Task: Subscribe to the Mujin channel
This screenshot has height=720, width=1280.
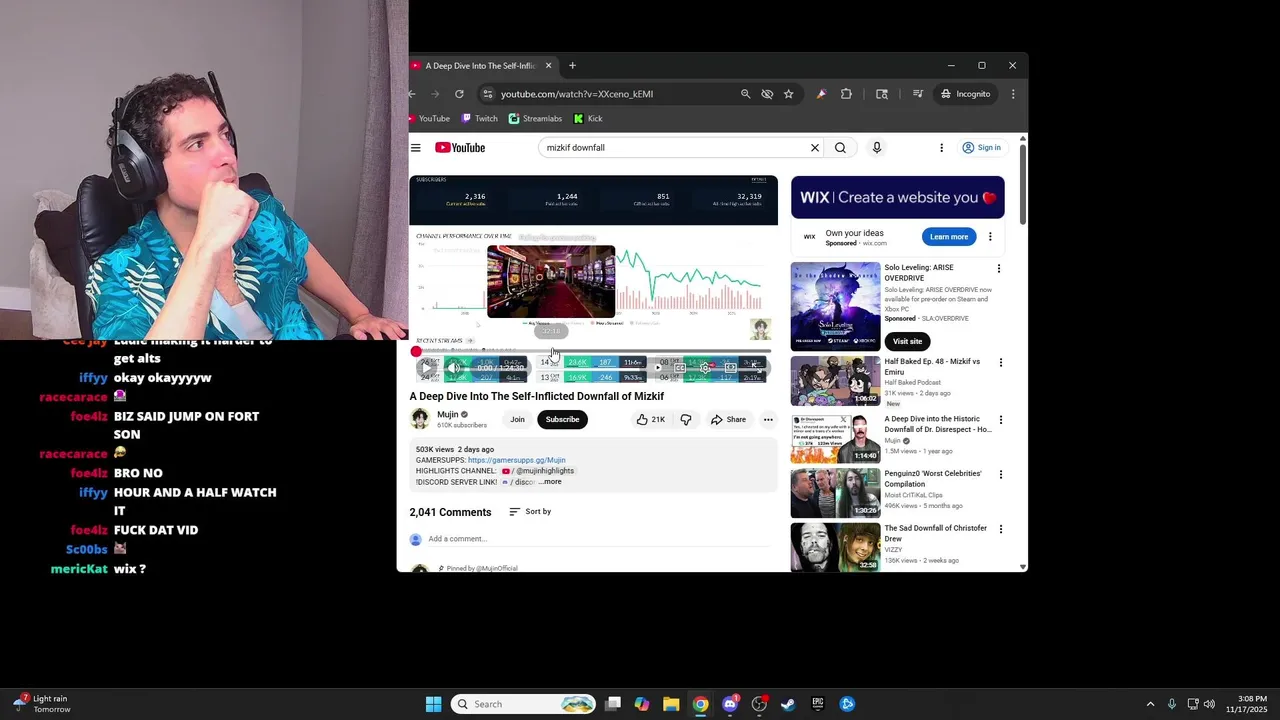Action: click(562, 419)
